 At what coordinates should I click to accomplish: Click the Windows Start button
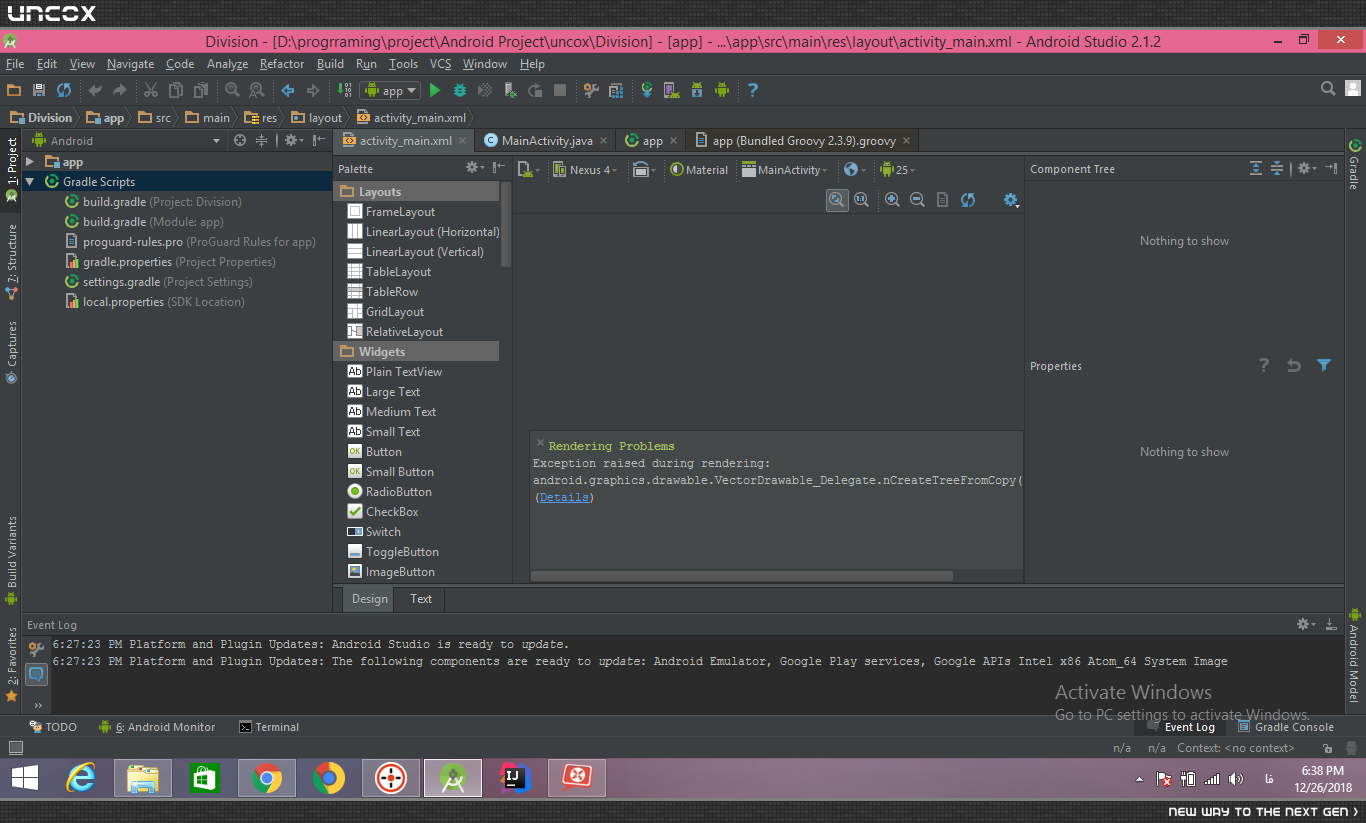(24, 778)
